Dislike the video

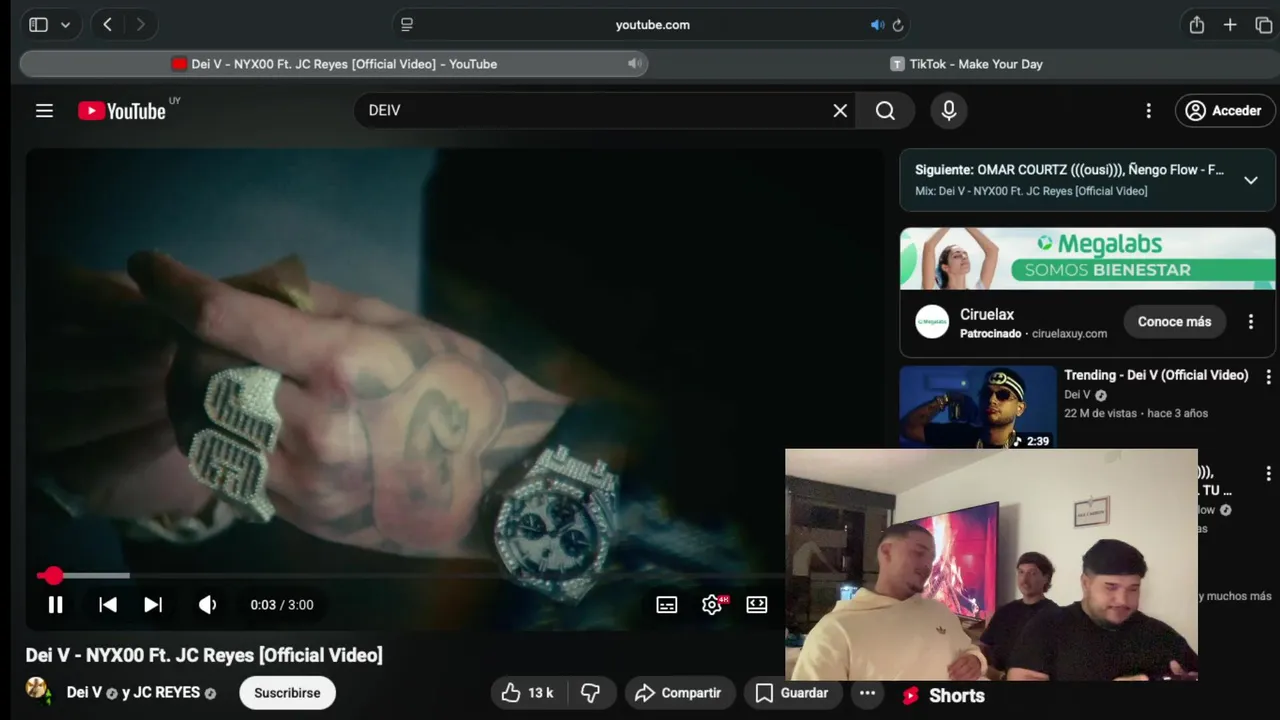click(591, 693)
